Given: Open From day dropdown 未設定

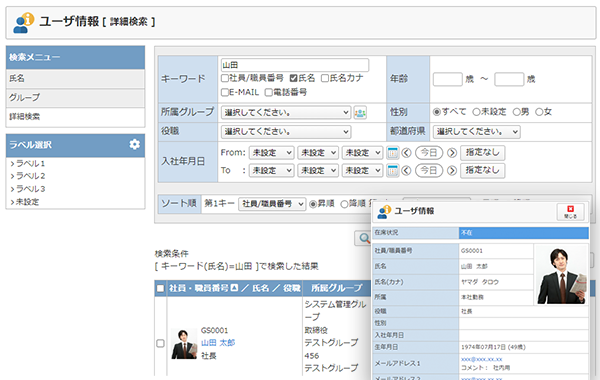Looking at the screenshot, I should (362, 153).
